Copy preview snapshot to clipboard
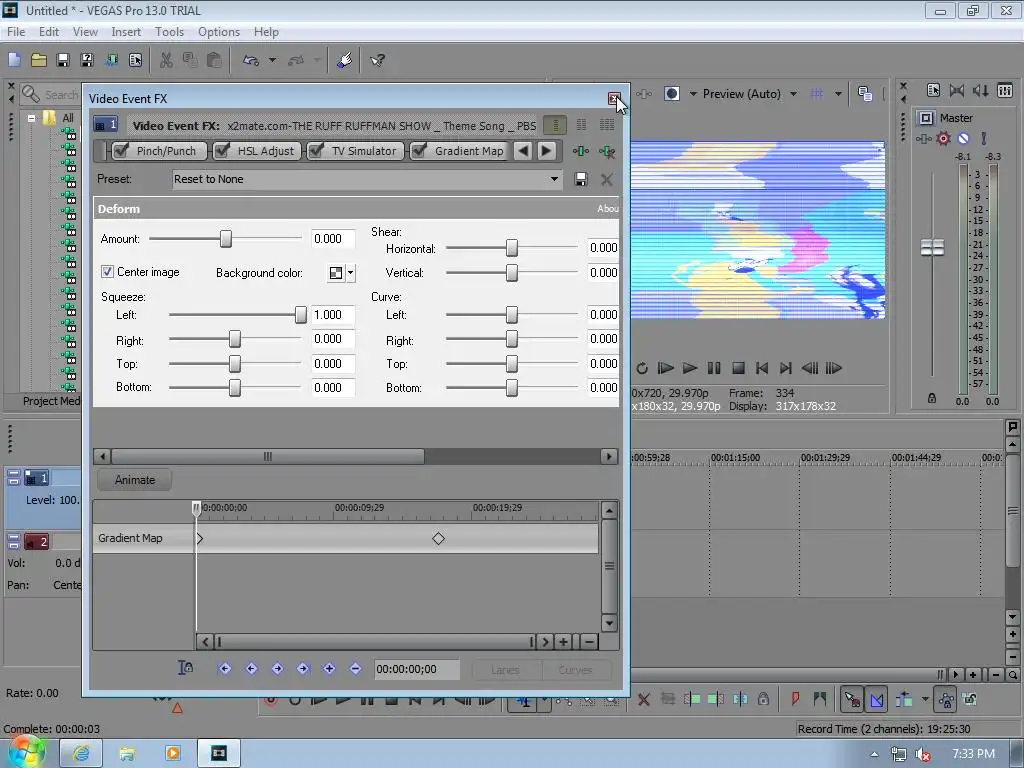Viewport: 1024px width, 768px height. tap(865, 94)
